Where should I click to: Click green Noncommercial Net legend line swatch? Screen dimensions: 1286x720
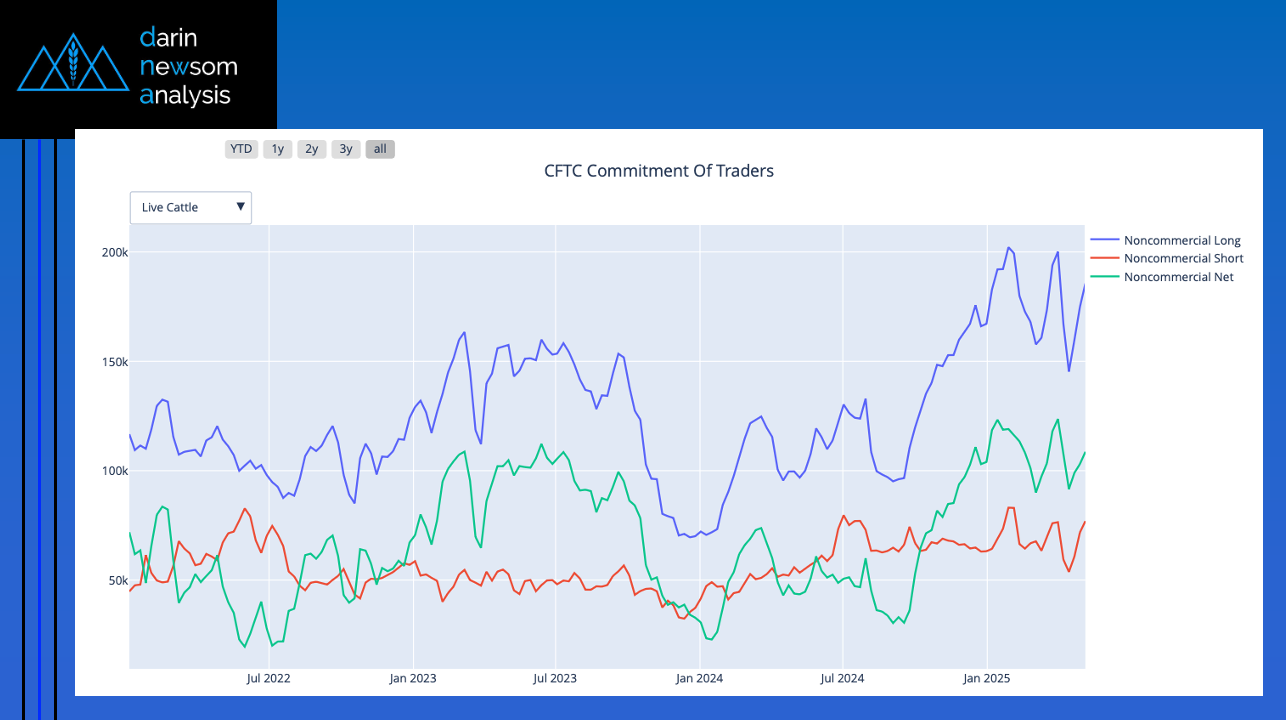coord(1104,277)
